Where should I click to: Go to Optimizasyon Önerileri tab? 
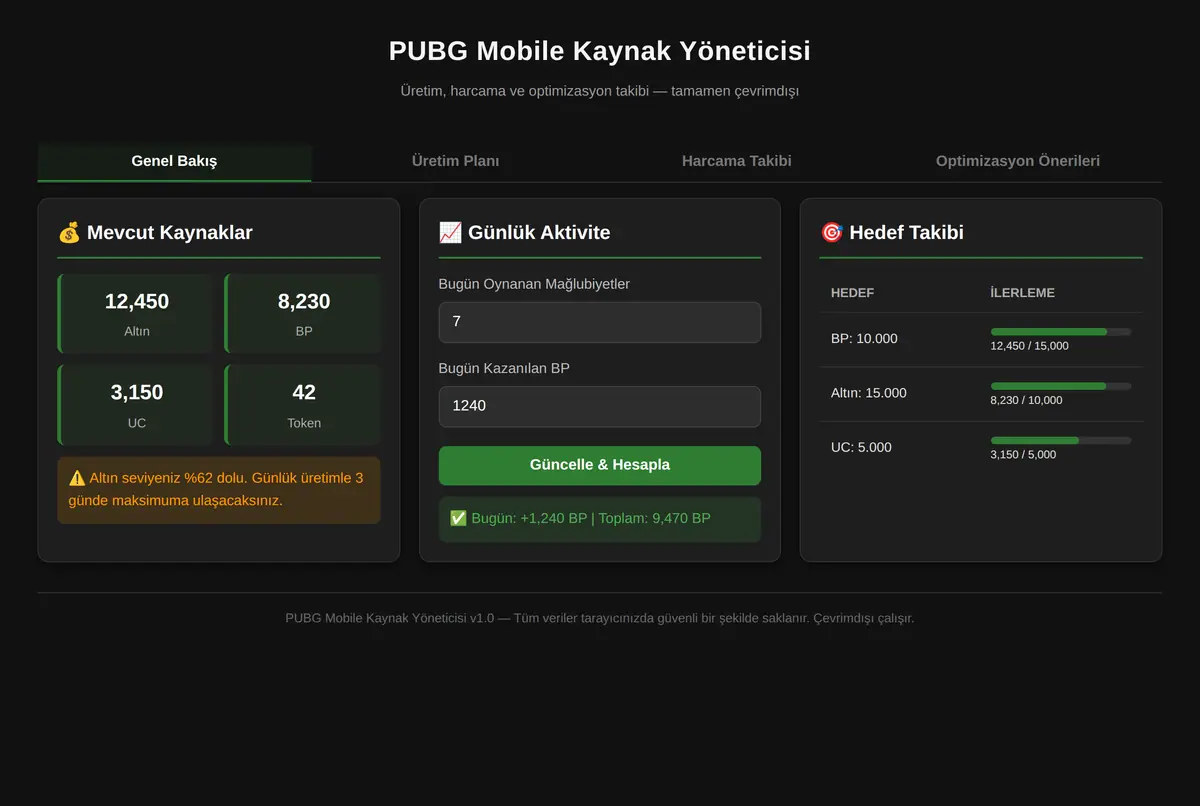[x=1018, y=161]
